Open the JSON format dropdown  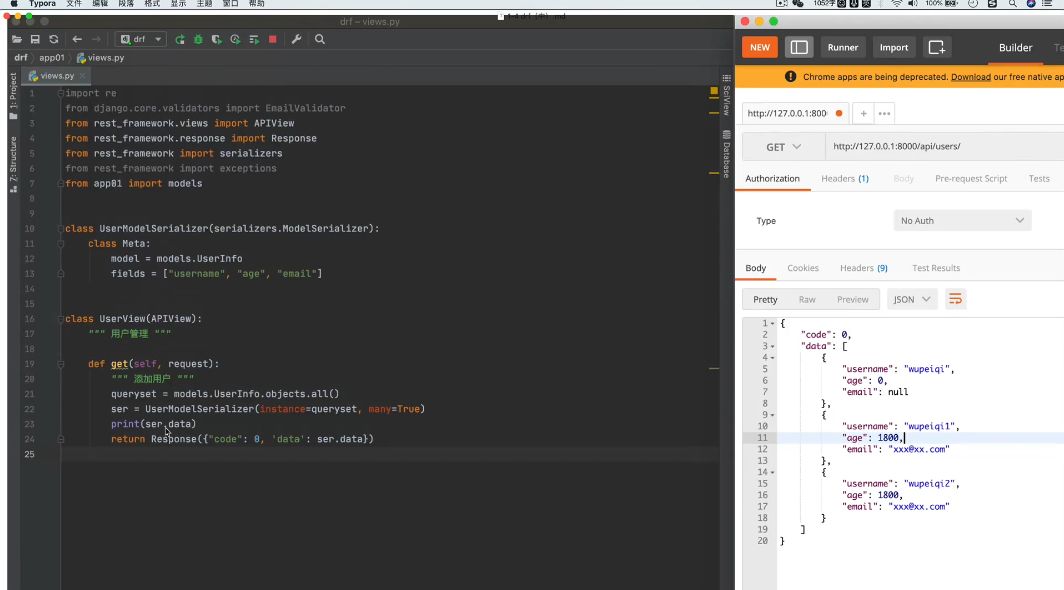[x=911, y=299]
